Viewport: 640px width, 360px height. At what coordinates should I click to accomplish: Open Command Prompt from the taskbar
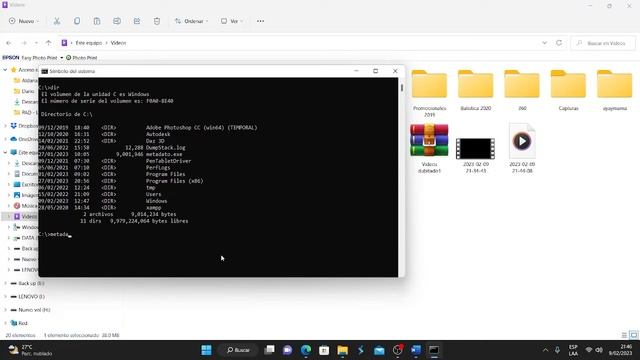pyautogui.click(x=434, y=350)
